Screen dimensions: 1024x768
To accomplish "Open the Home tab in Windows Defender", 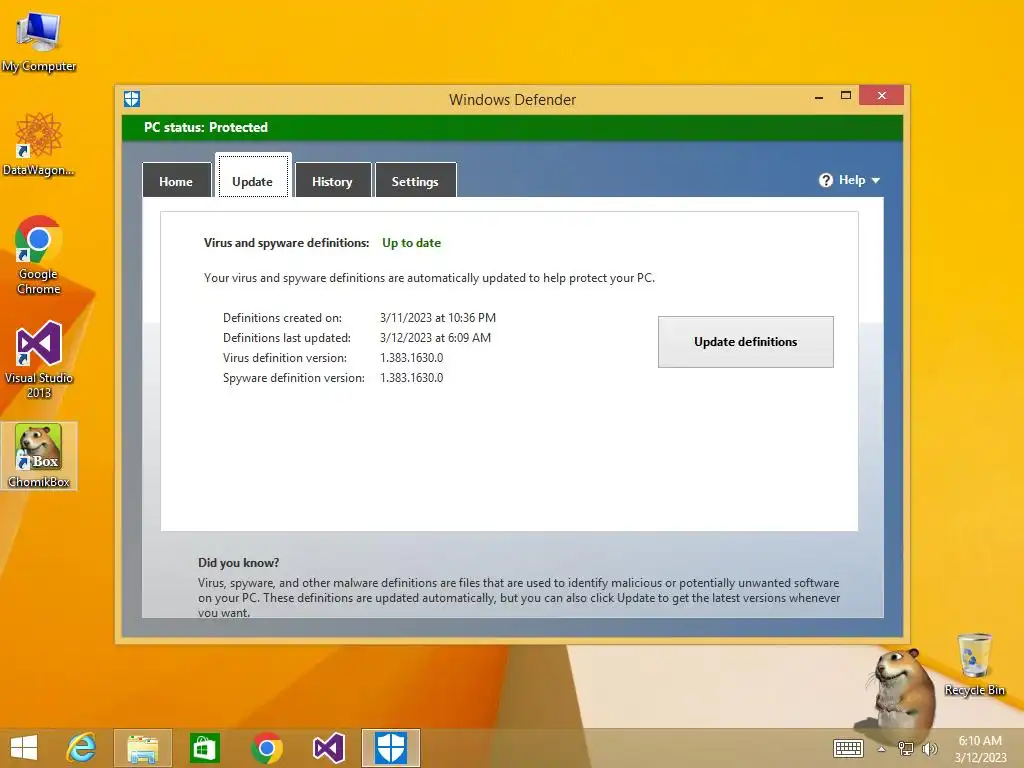I will tap(176, 181).
